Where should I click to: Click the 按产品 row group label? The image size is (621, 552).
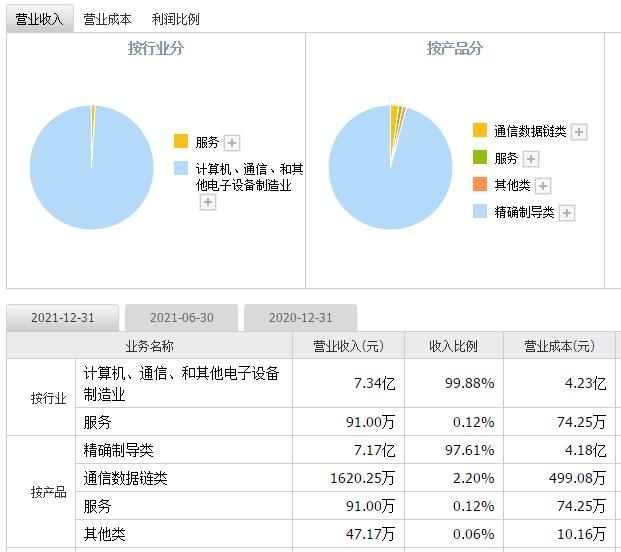pyautogui.click(x=48, y=492)
